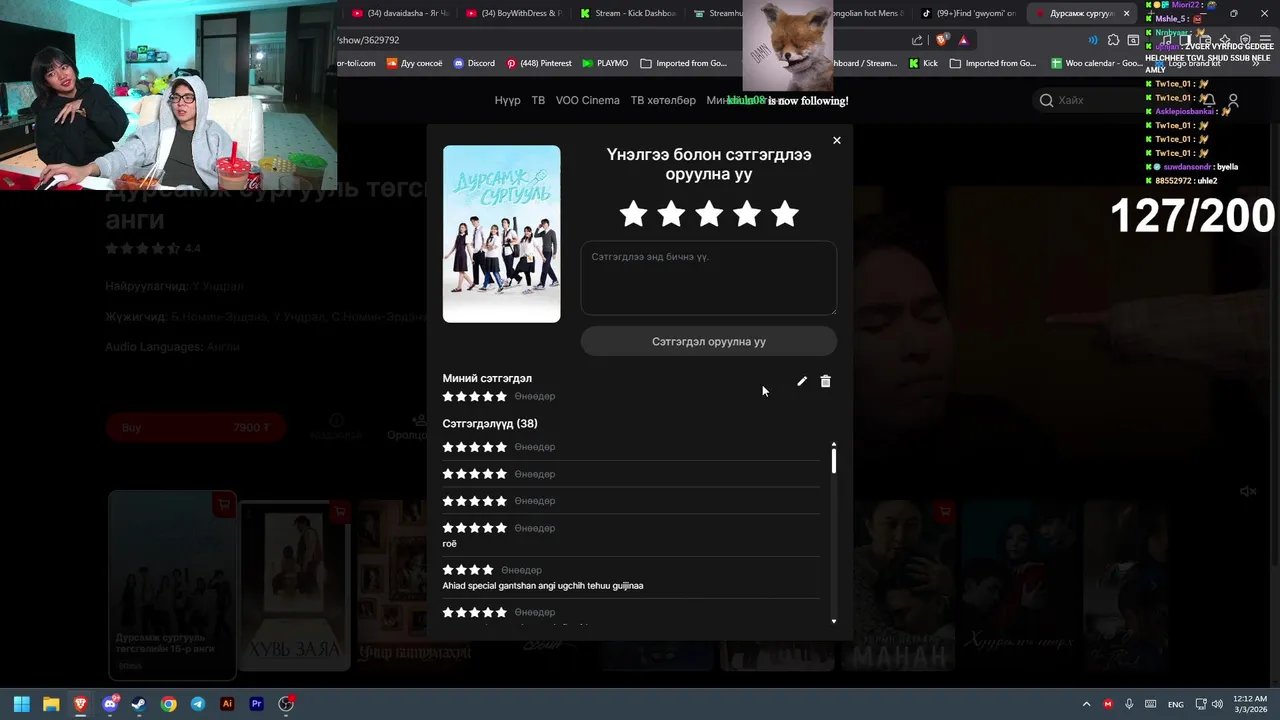Click the ENG language indicator
Screen dimensions: 1280x720
(x=1176, y=704)
